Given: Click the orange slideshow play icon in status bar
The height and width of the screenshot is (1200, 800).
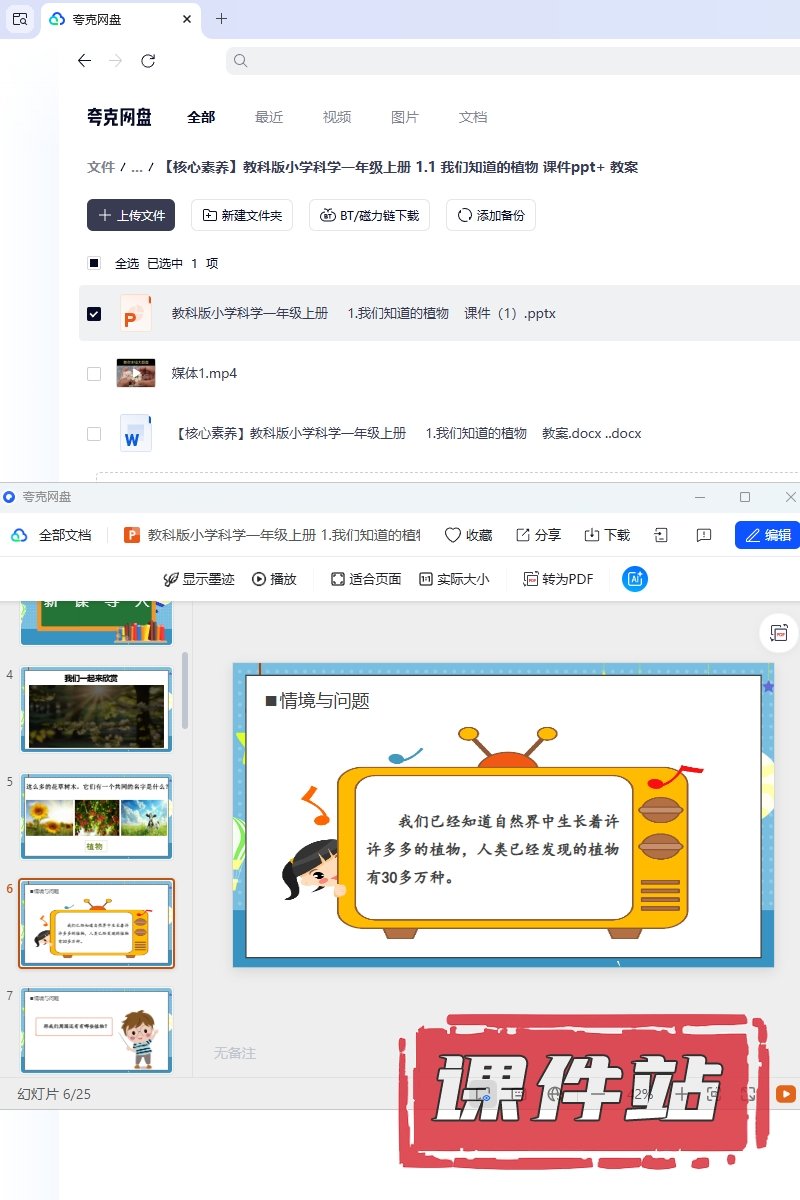Looking at the screenshot, I should [786, 1094].
